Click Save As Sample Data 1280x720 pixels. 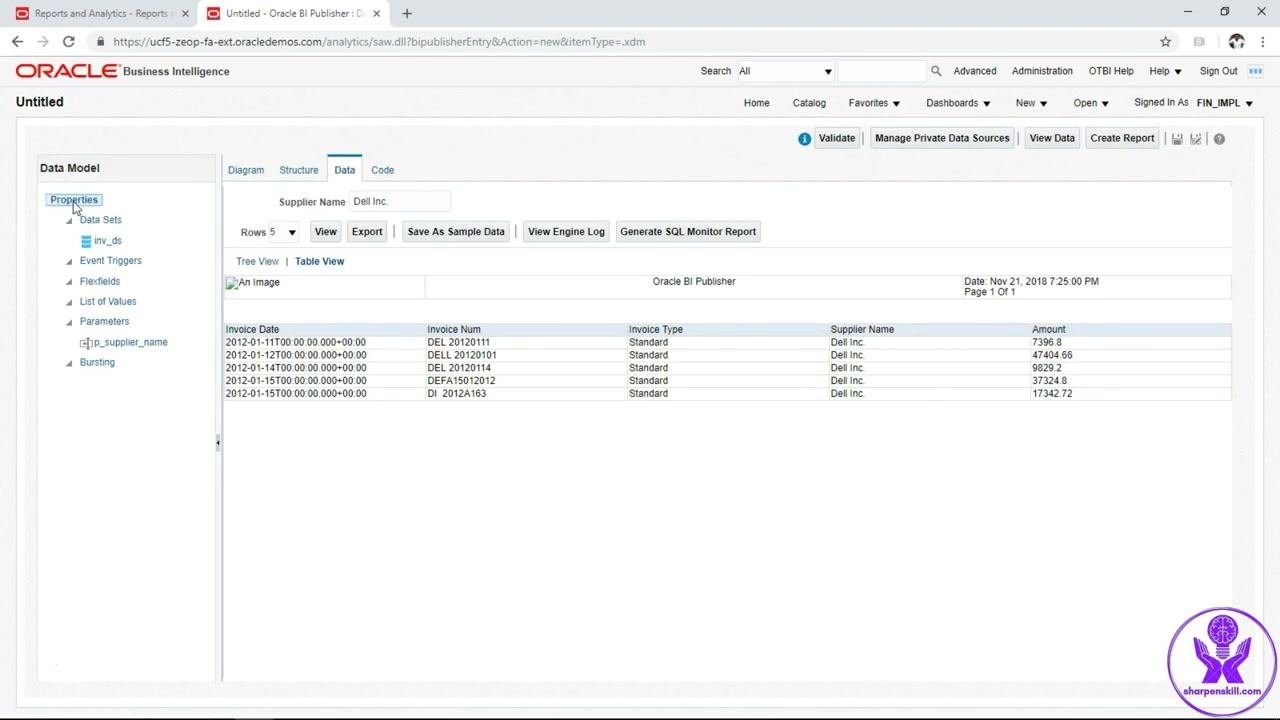[456, 232]
